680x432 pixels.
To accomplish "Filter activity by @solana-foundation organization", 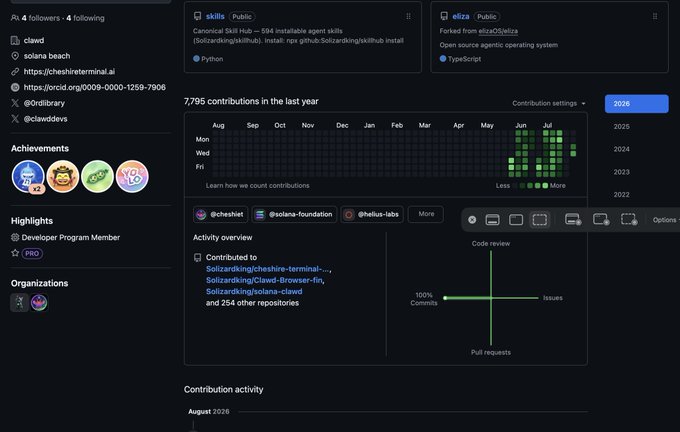I will tap(294, 214).
